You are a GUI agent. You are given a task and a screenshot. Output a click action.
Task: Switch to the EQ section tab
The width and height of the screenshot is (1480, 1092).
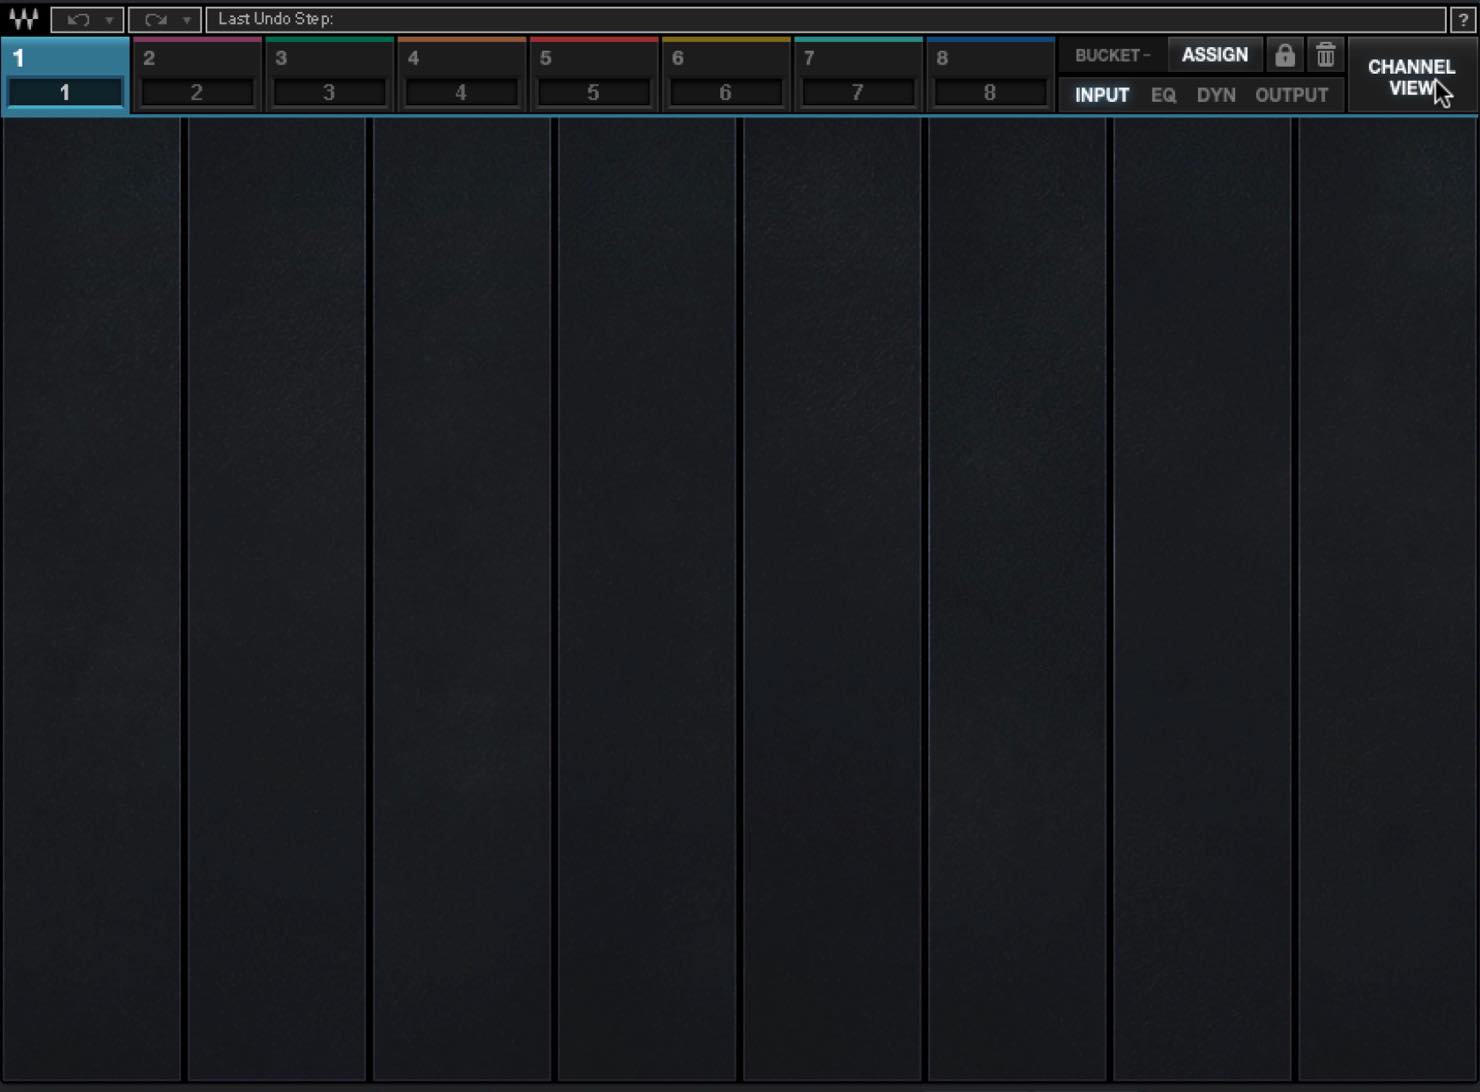1163,95
